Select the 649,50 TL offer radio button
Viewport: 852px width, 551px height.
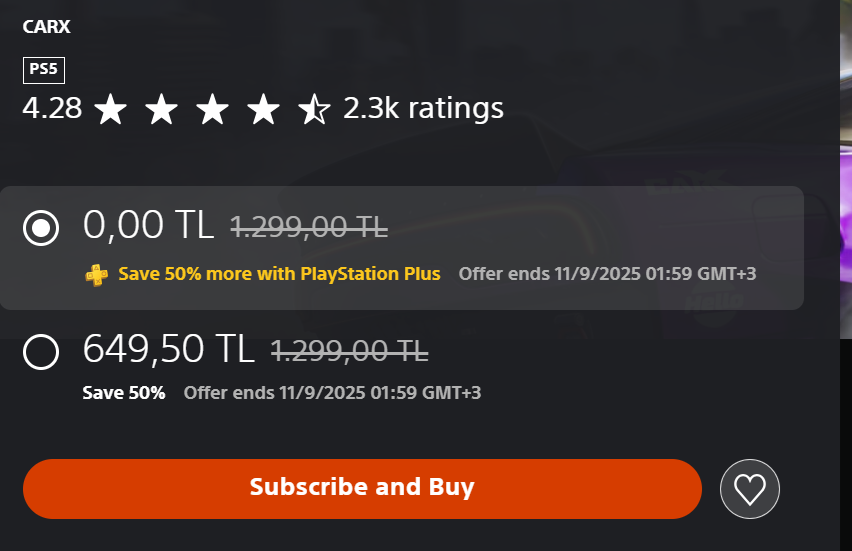coord(41,351)
